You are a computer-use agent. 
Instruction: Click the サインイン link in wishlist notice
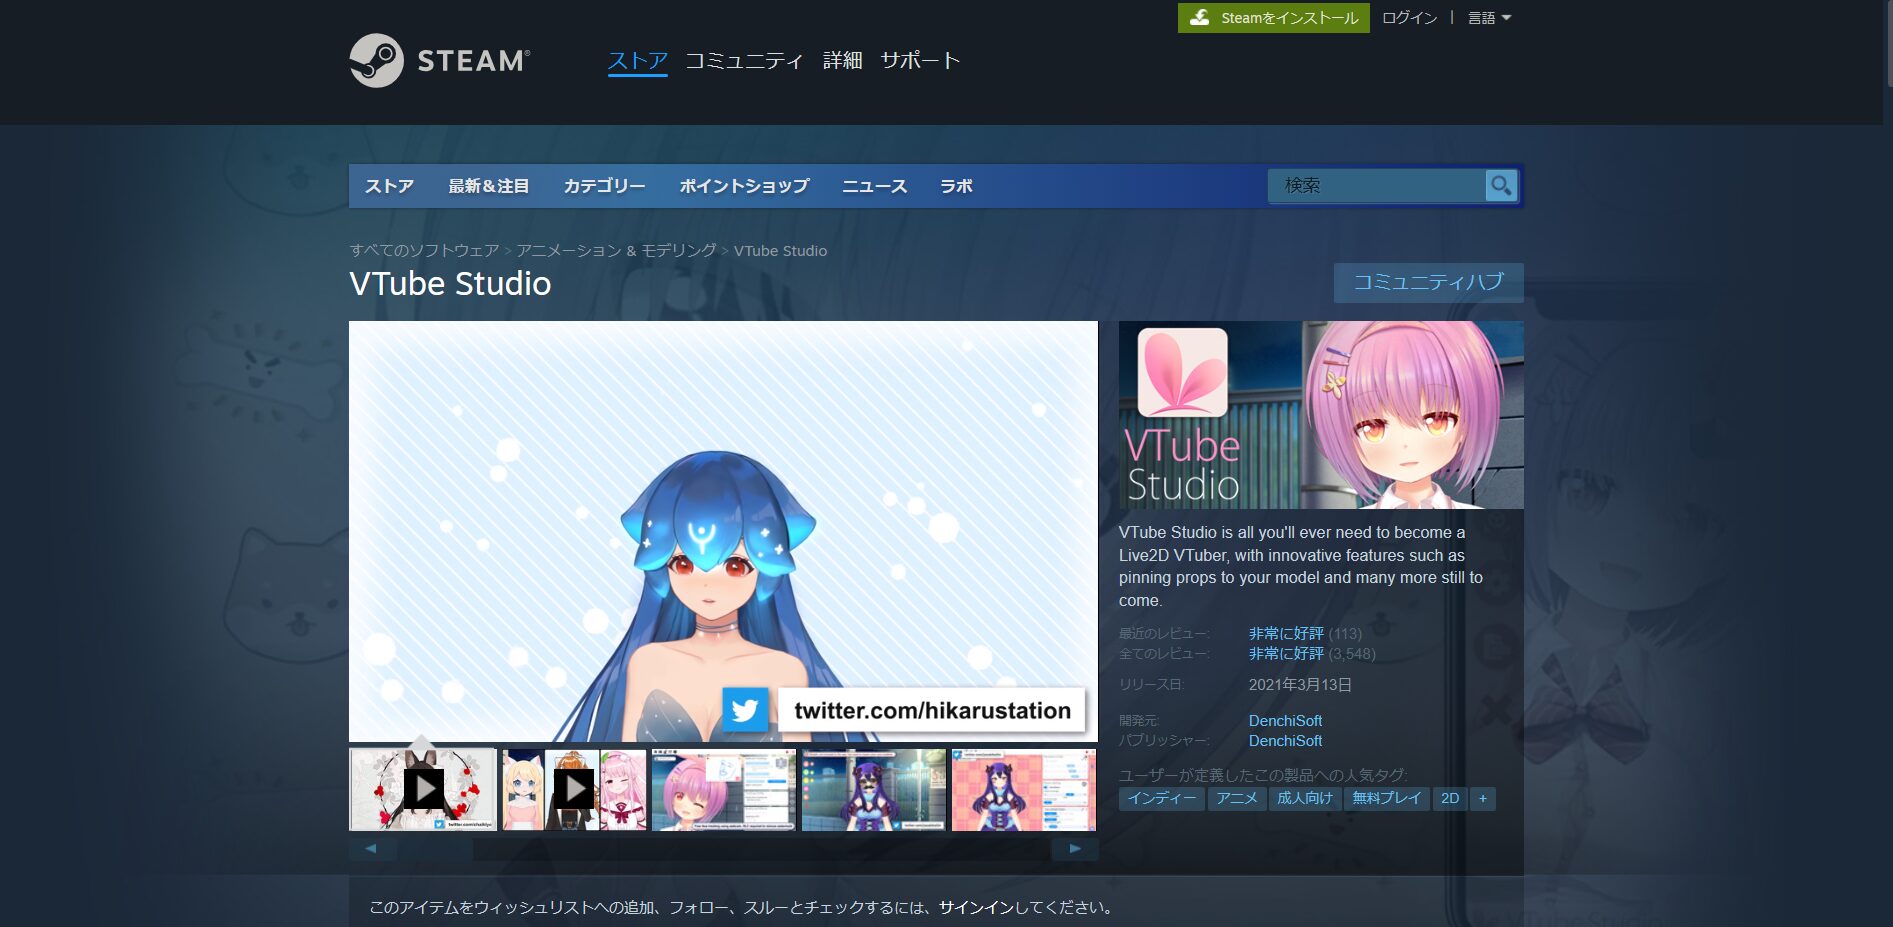click(x=976, y=908)
